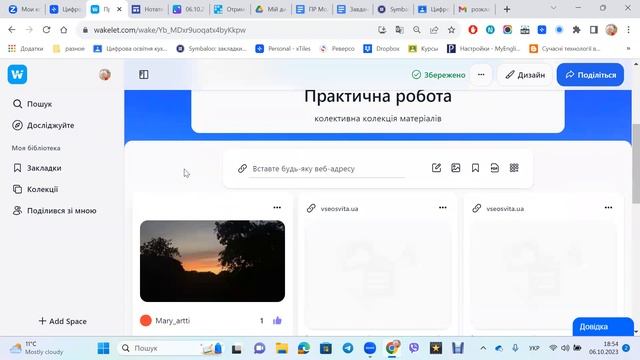Open the translate page icon

pyautogui.click(x=399, y=30)
